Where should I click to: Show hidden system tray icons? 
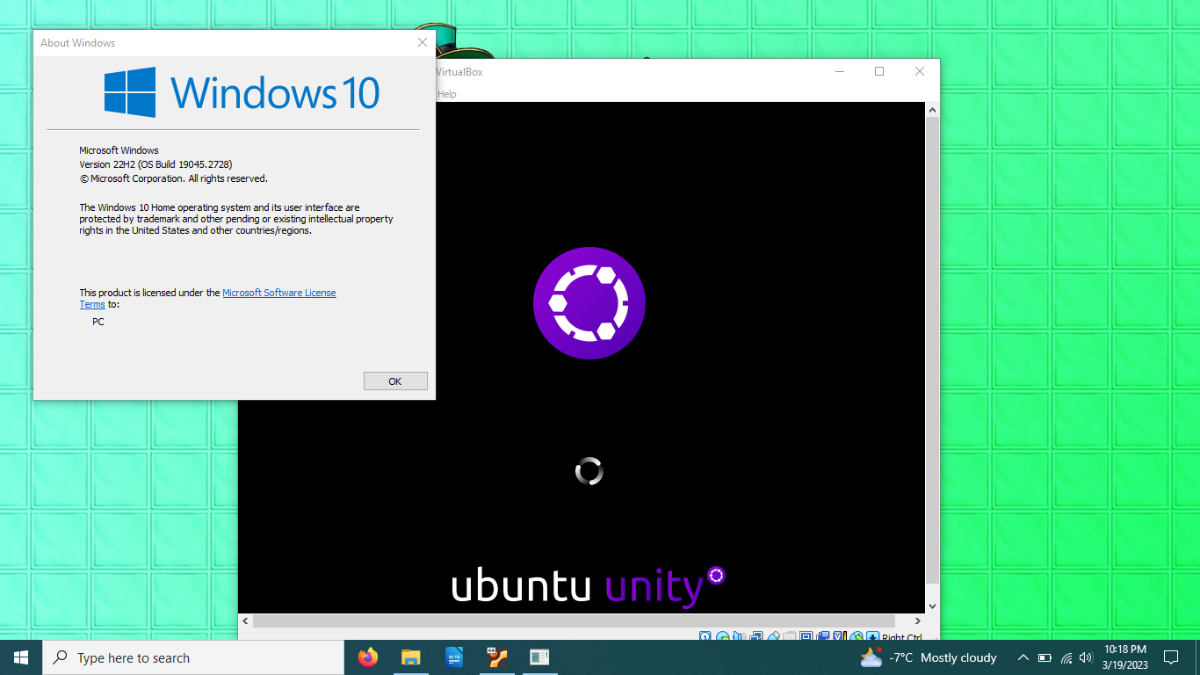(1022, 657)
